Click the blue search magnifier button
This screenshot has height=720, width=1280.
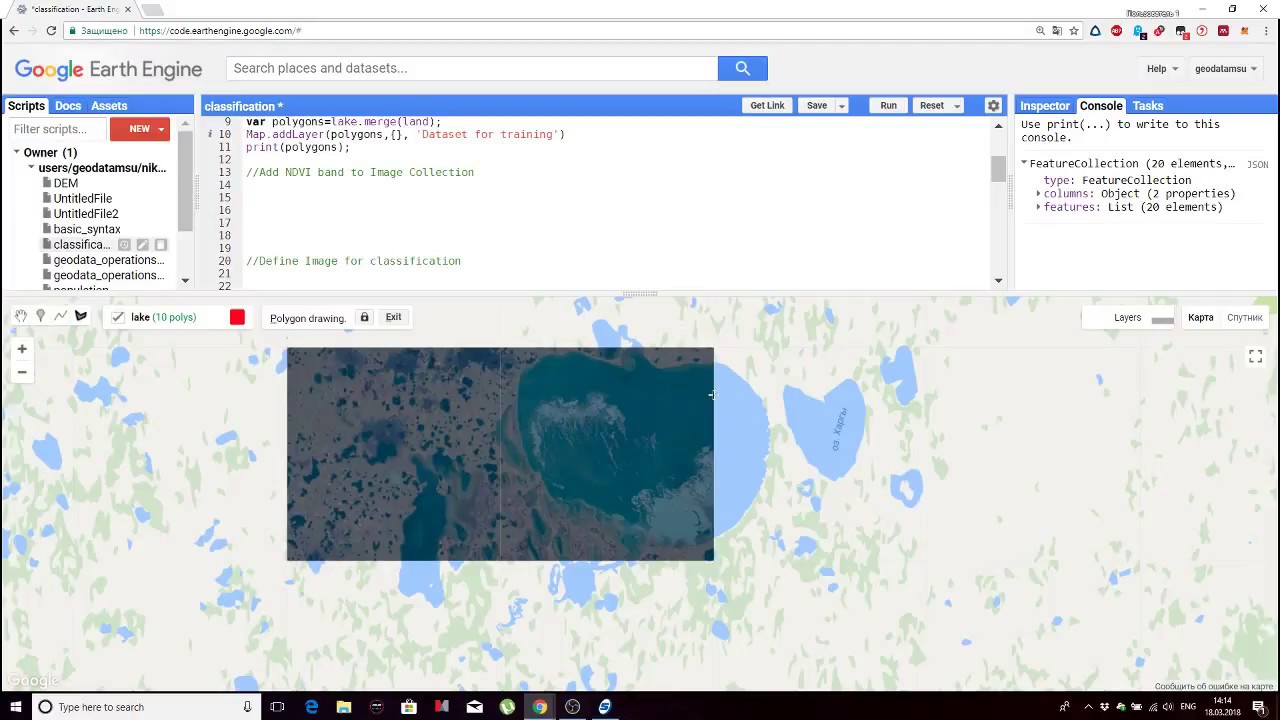click(x=742, y=68)
